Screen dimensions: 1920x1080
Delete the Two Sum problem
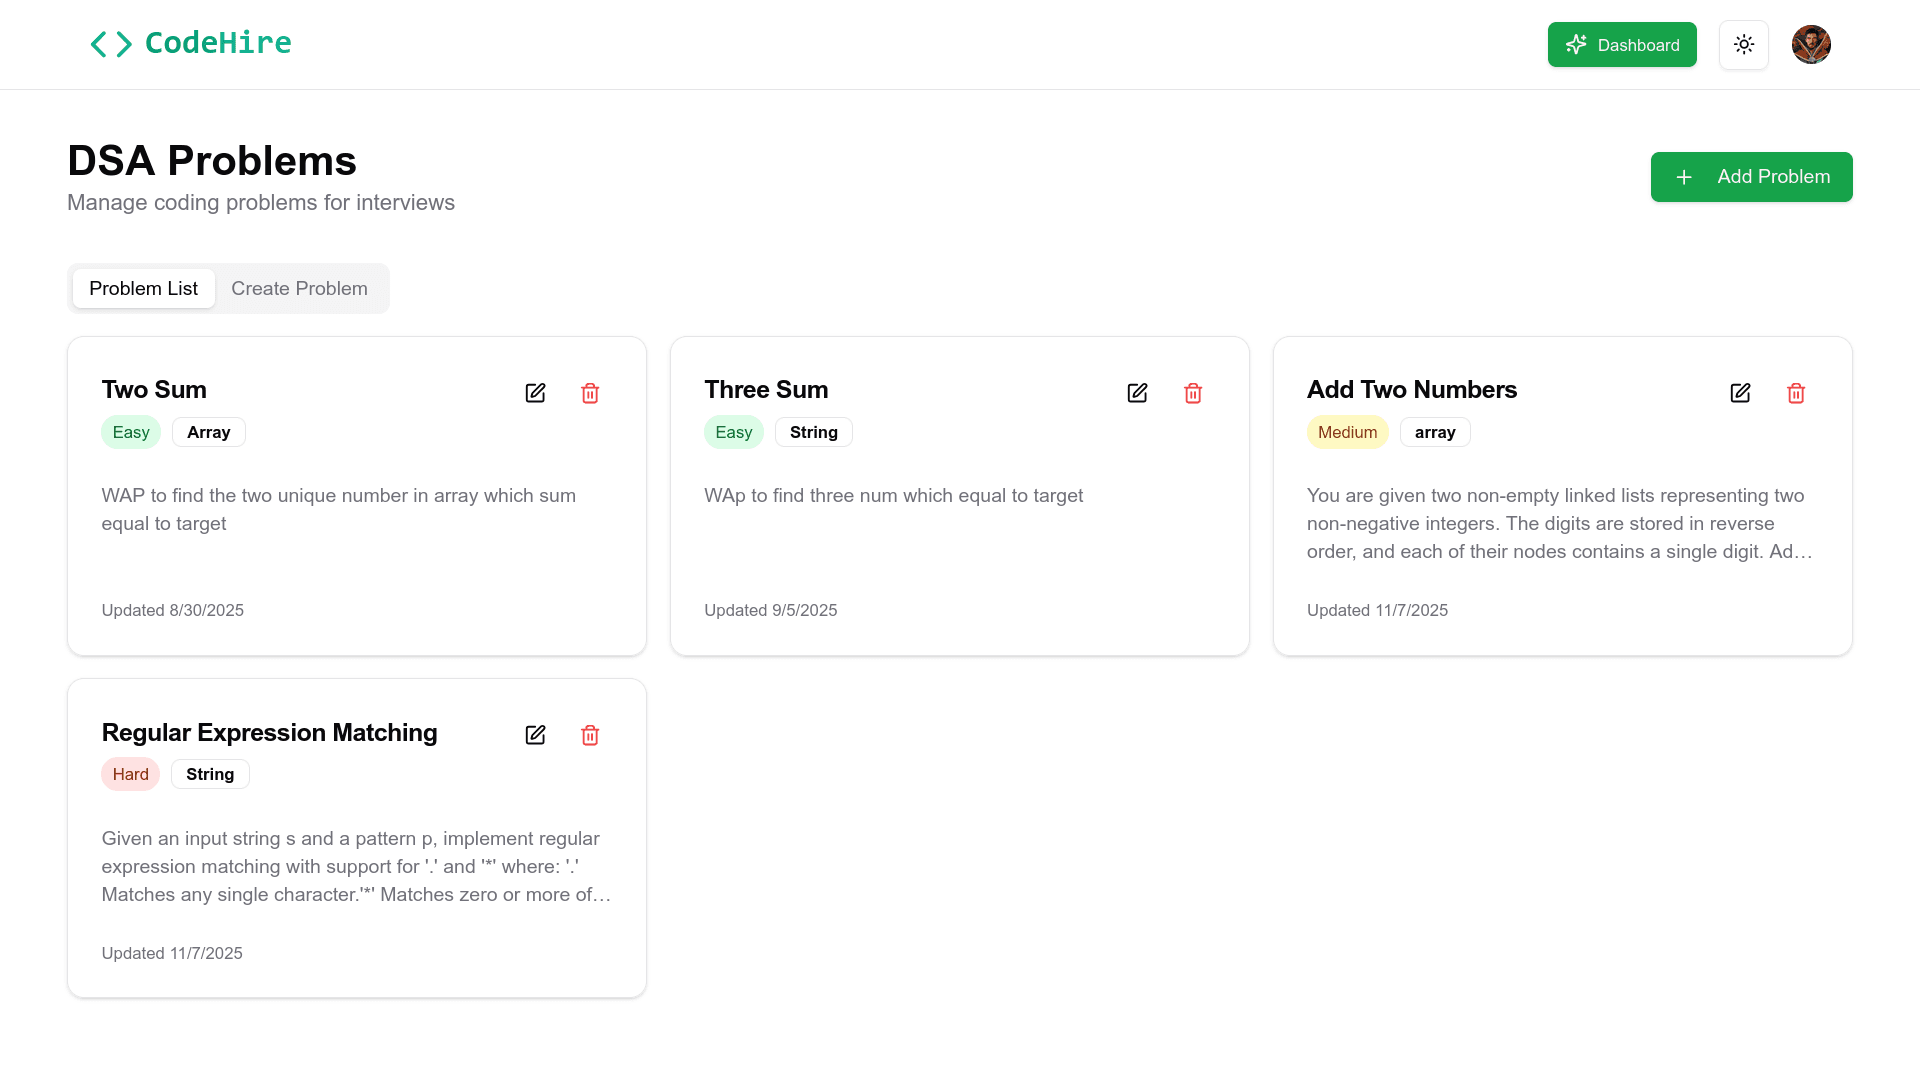pos(590,393)
